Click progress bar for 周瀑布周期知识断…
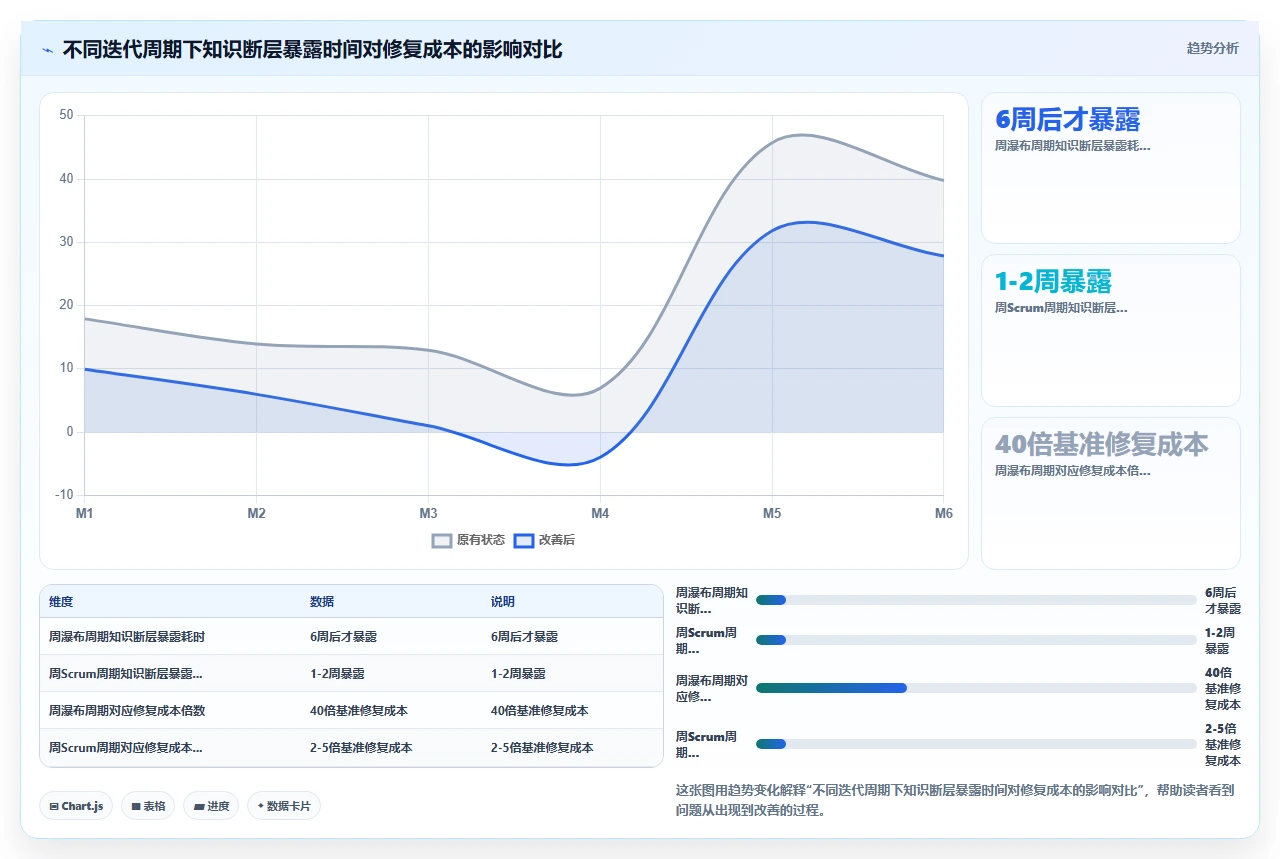This screenshot has height=859, width=1280. pyautogui.click(x=976, y=600)
